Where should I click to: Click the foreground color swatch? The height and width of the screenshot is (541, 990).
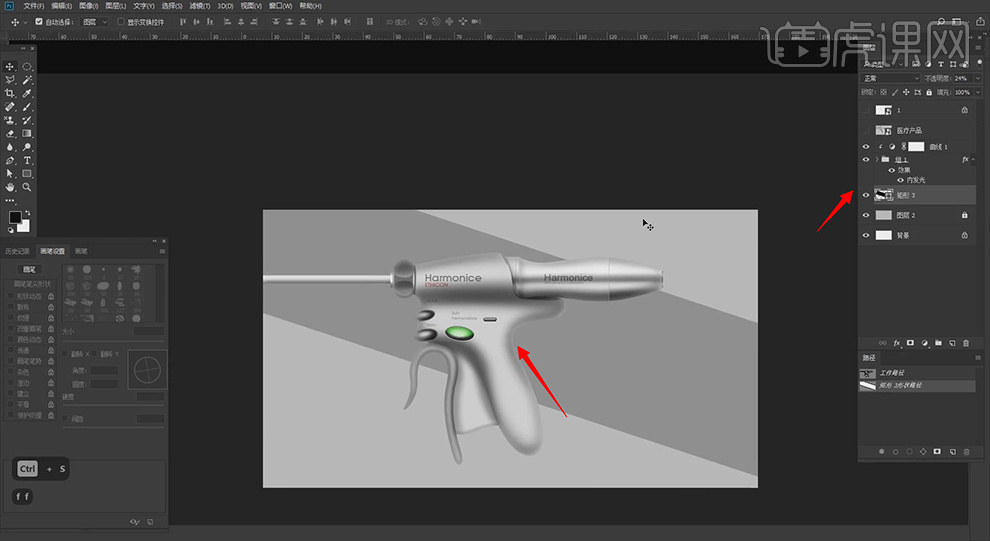15,217
